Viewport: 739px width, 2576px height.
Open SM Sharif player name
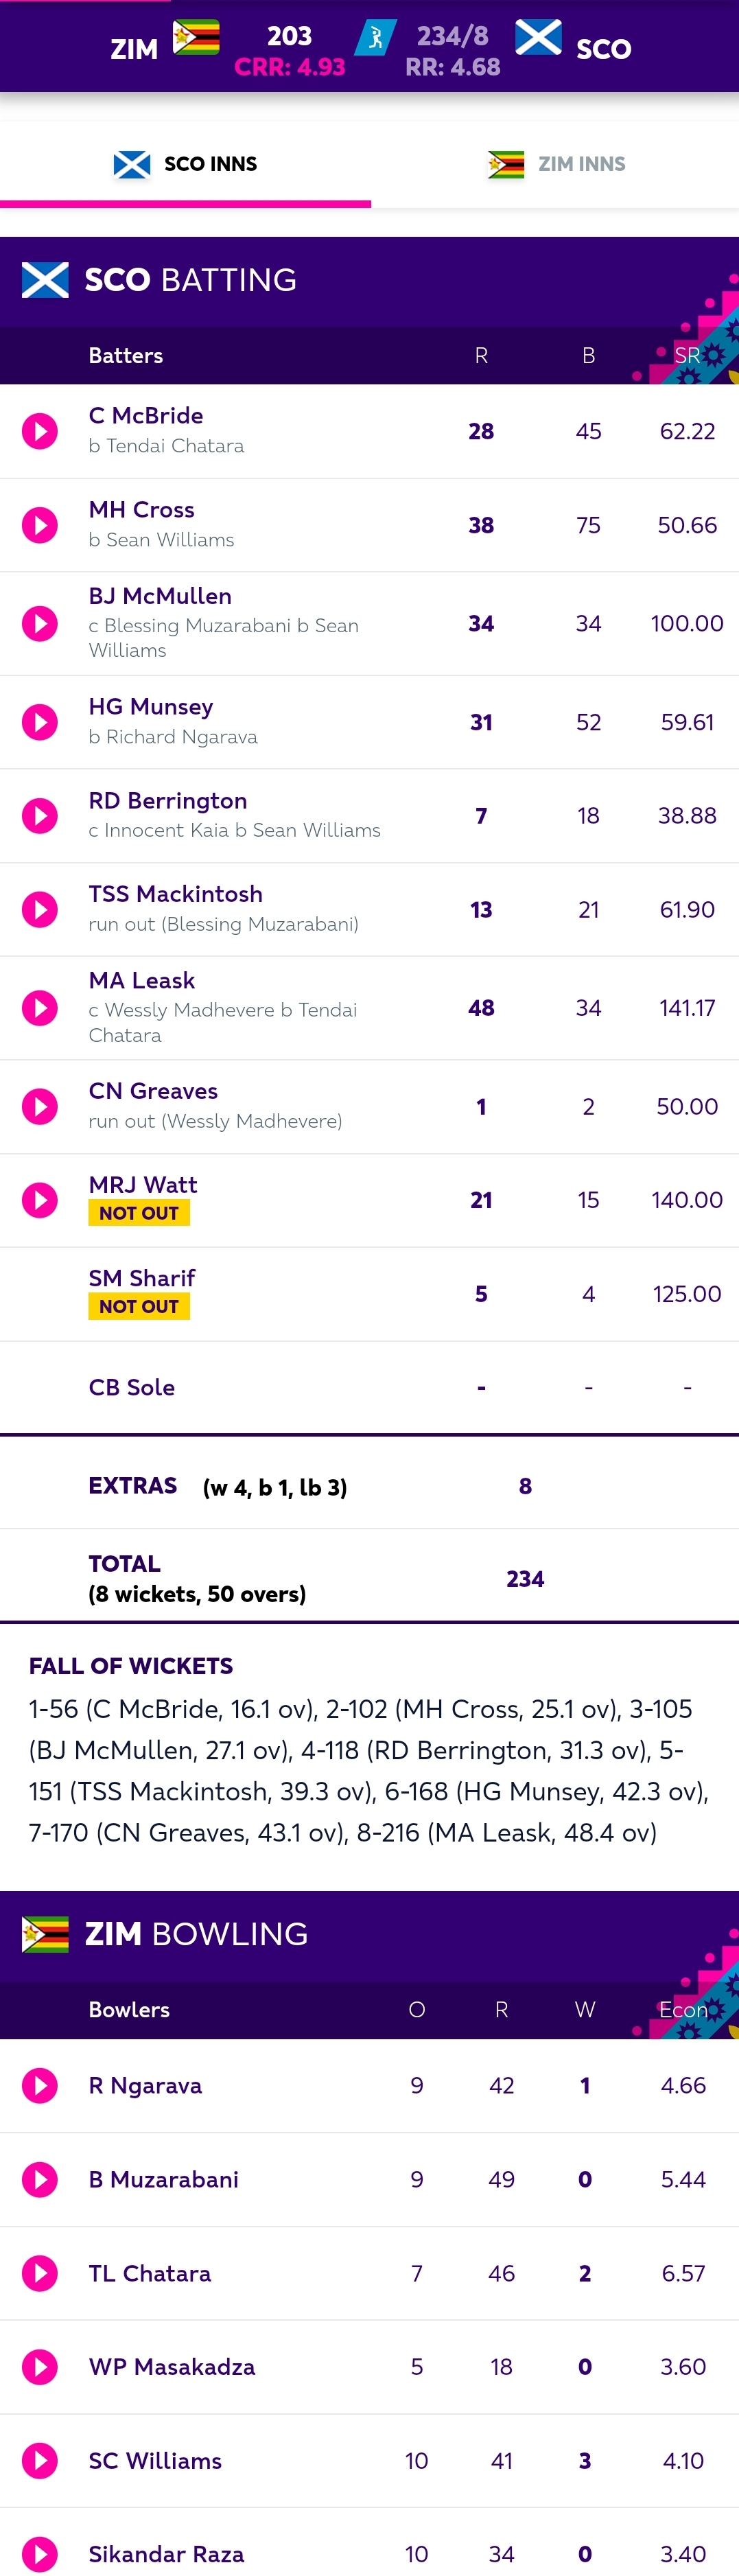pyautogui.click(x=142, y=1278)
